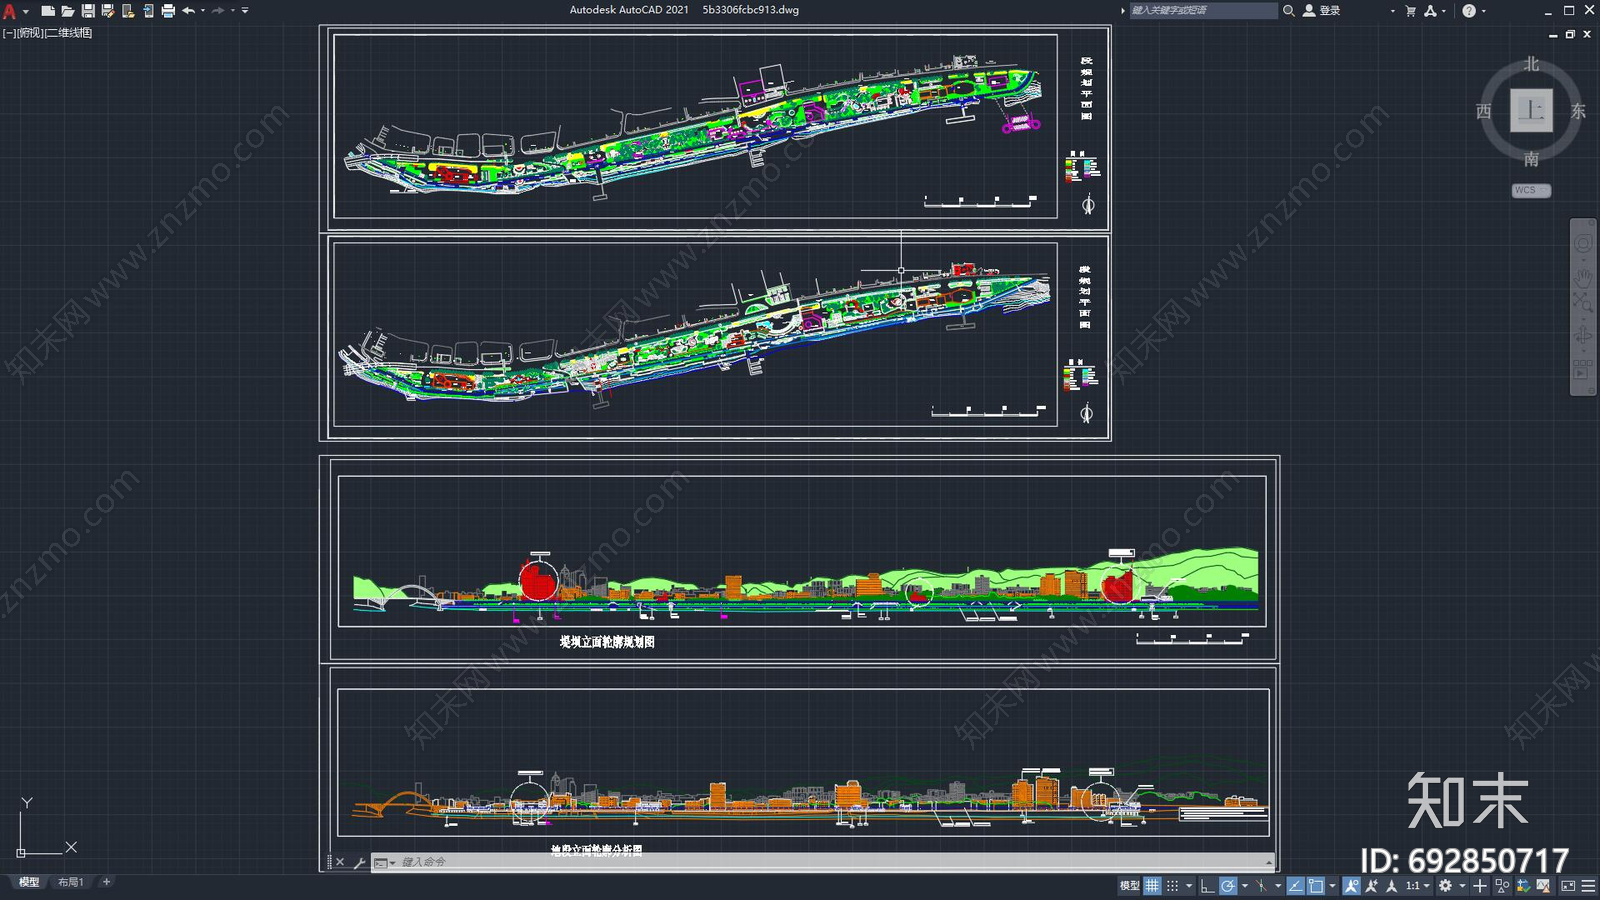Open the undo history dropdown arrow
The width and height of the screenshot is (1600, 900).
coord(203,11)
